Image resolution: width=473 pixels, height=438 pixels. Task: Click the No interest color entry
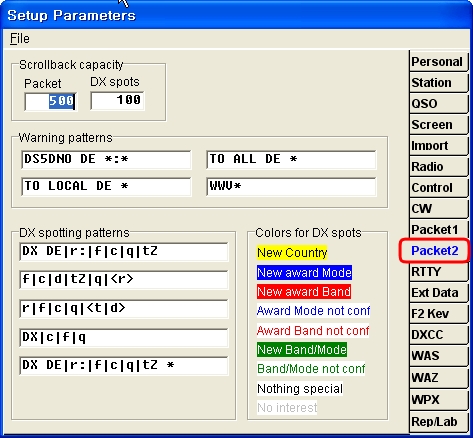click(x=287, y=408)
